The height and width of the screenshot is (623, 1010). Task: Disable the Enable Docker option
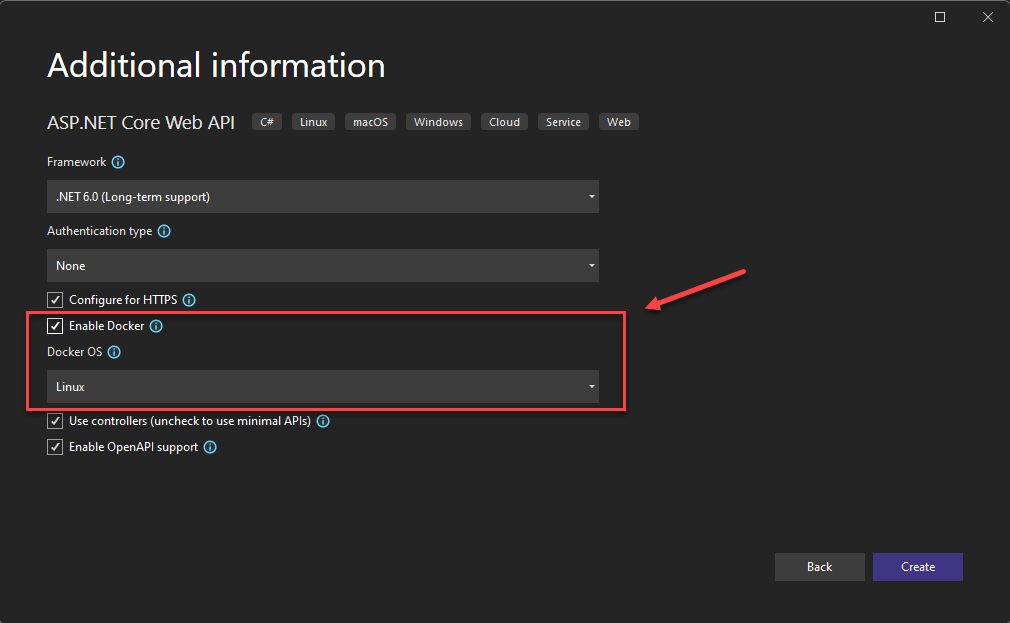pyautogui.click(x=55, y=325)
